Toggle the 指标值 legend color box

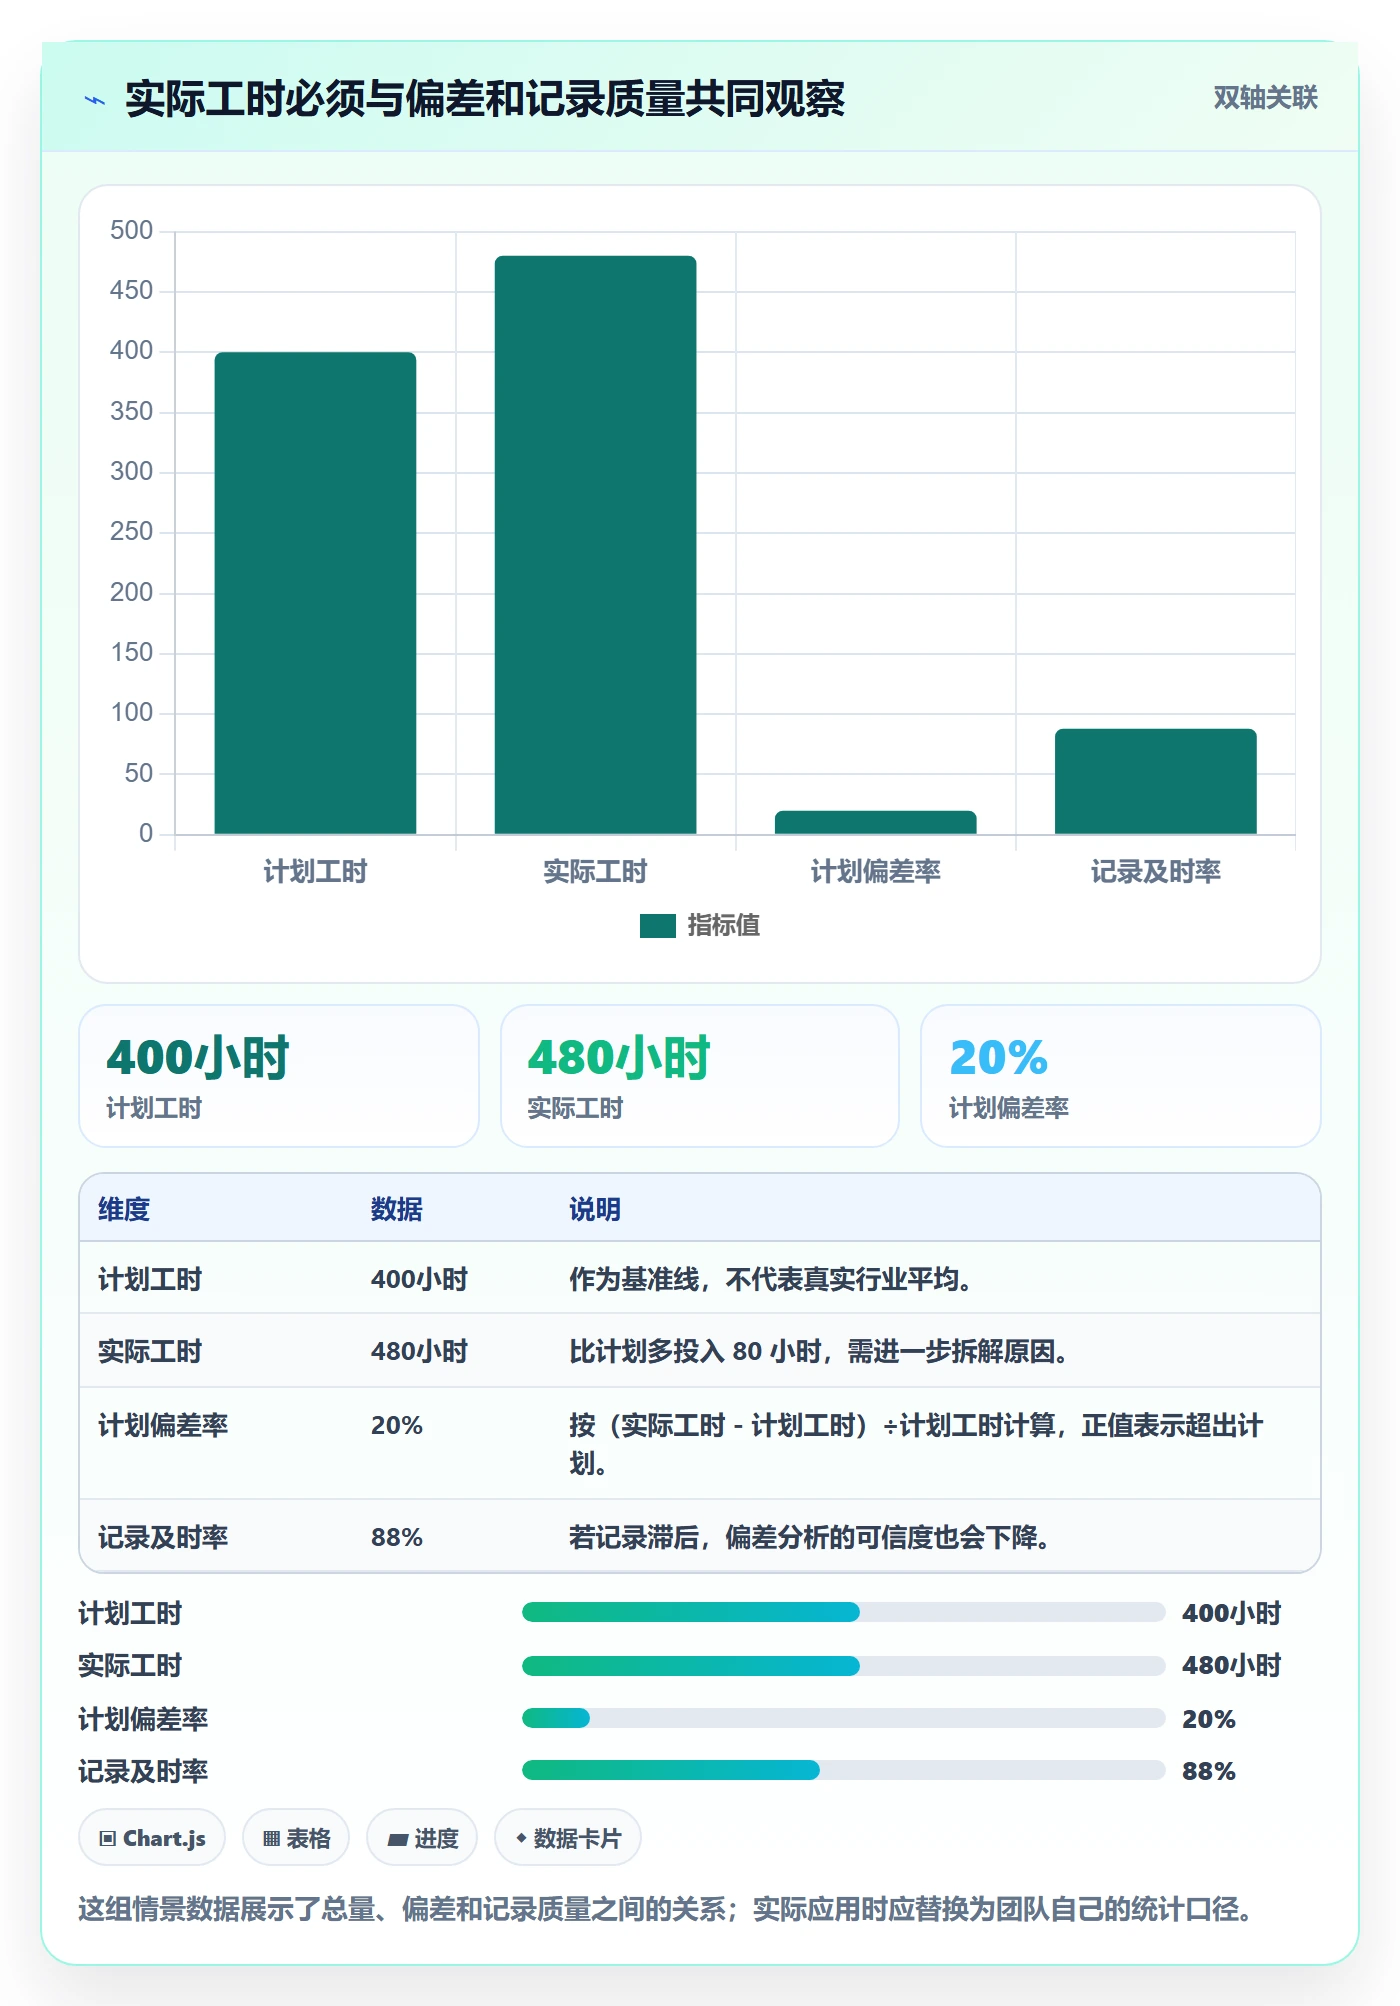tap(658, 926)
